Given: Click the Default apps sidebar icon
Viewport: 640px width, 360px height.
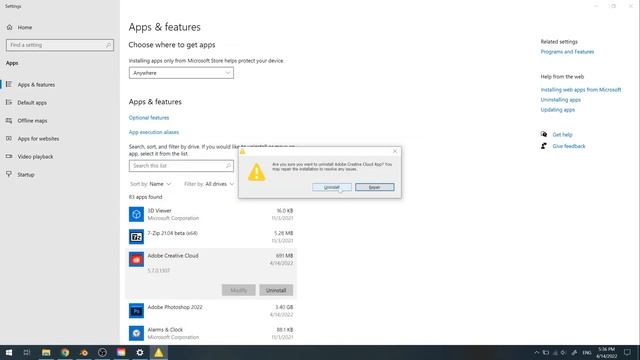Looking at the screenshot, I should [9, 102].
